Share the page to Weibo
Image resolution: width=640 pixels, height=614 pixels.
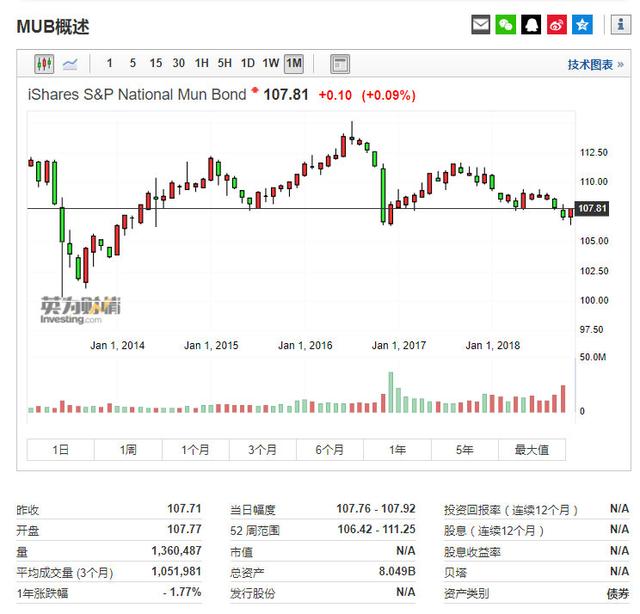pyautogui.click(x=557, y=24)
